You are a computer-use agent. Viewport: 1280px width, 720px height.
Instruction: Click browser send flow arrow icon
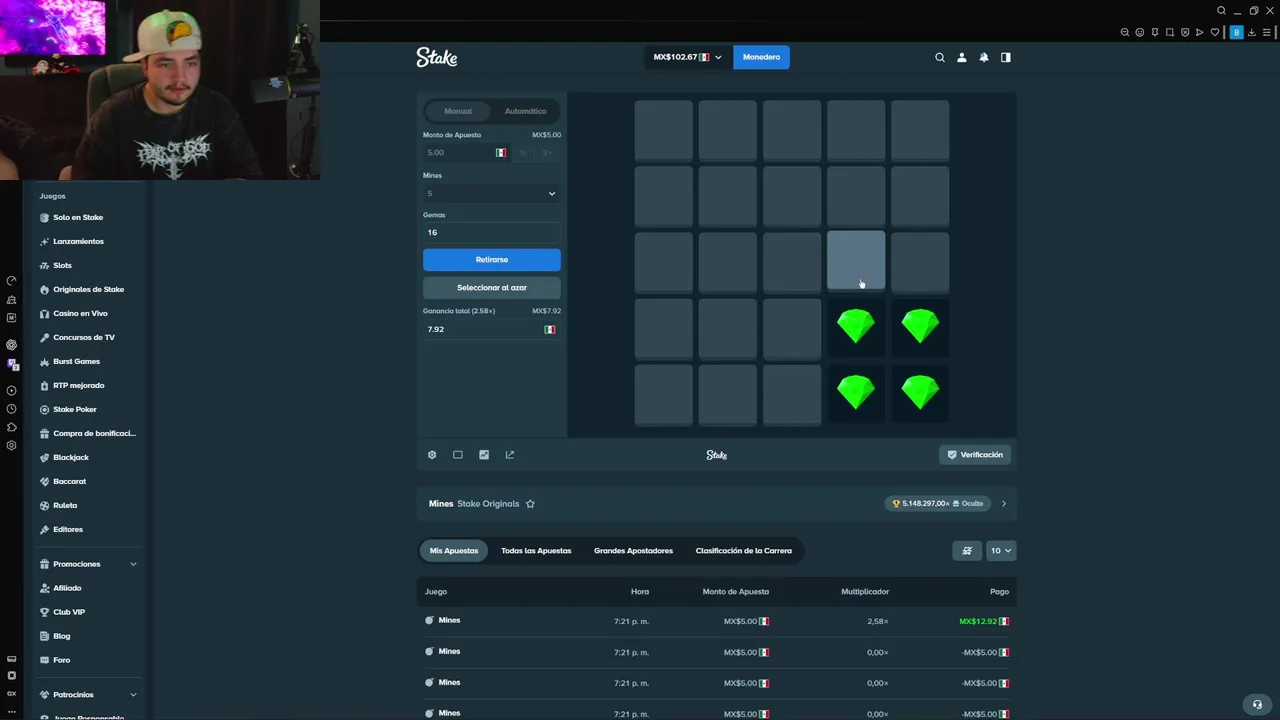[1200, 32]
